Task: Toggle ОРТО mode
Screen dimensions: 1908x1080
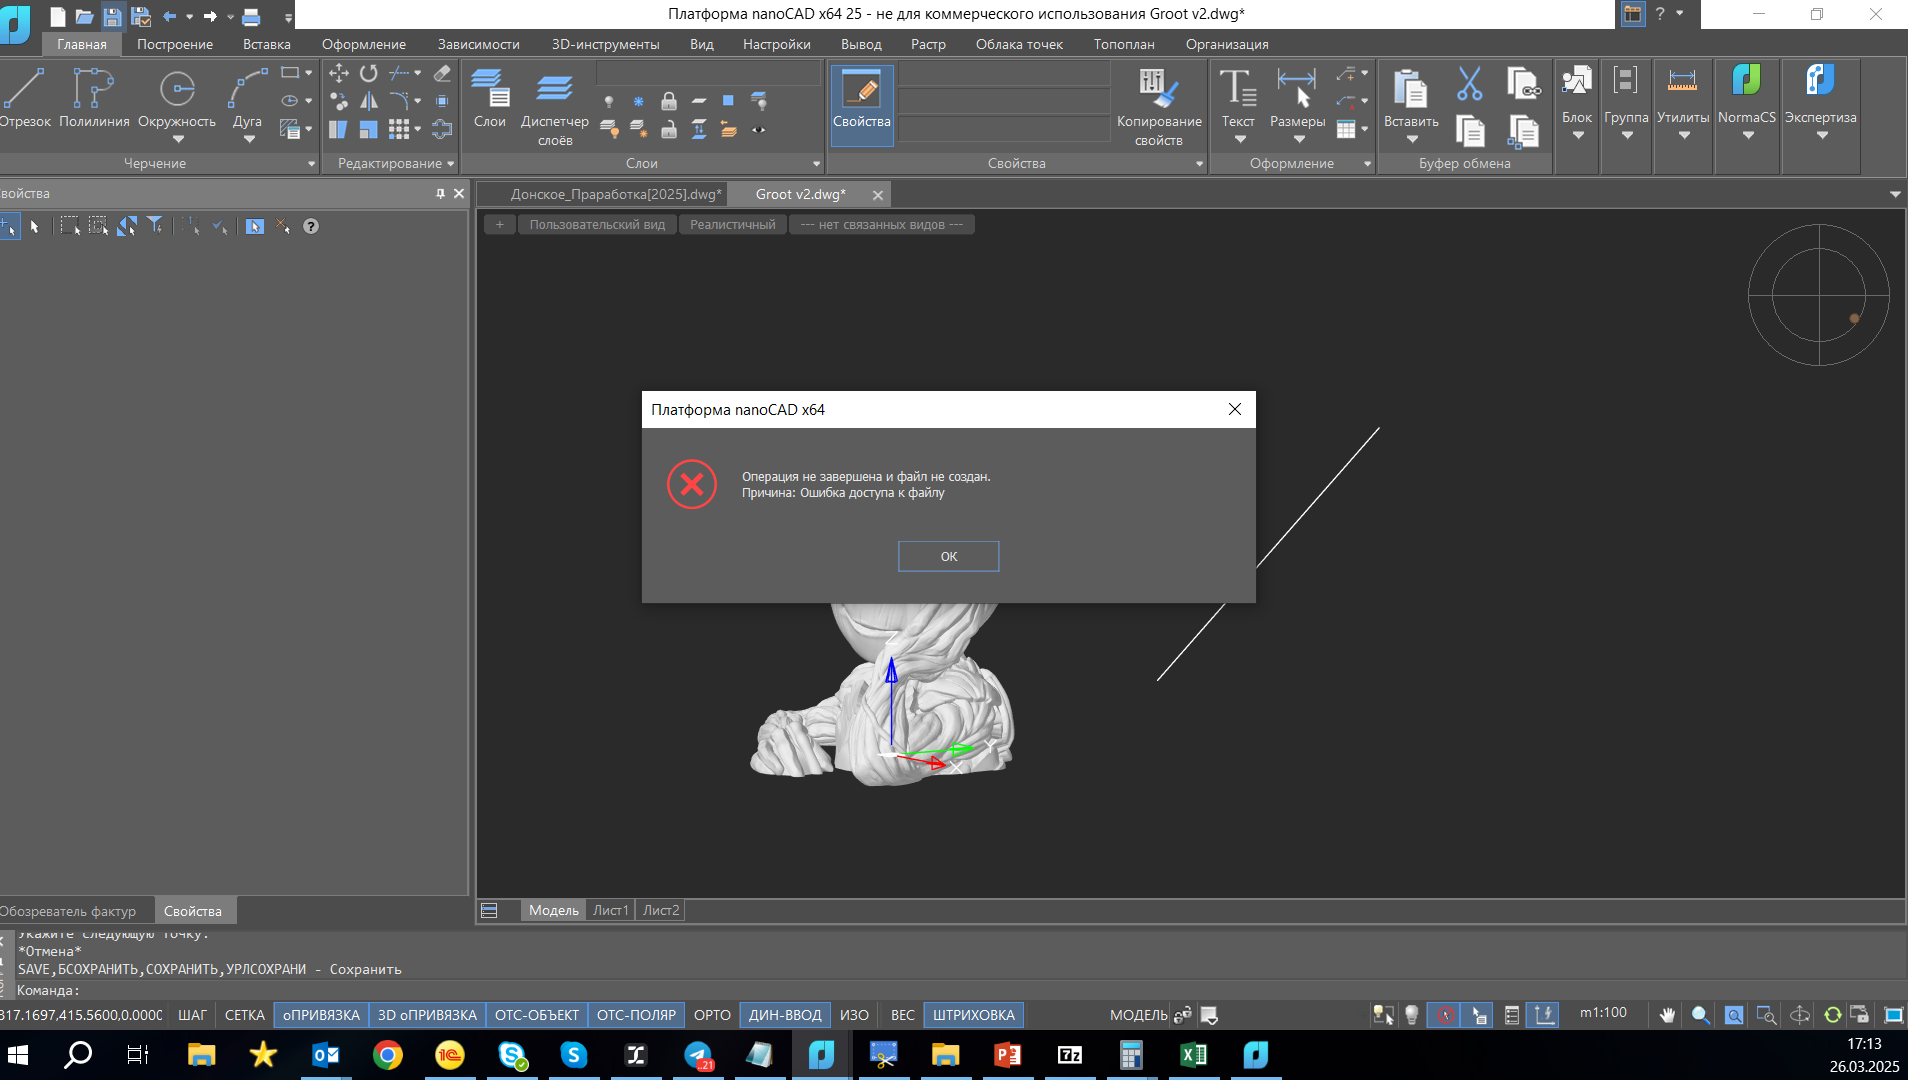Action: point(712,1015)
